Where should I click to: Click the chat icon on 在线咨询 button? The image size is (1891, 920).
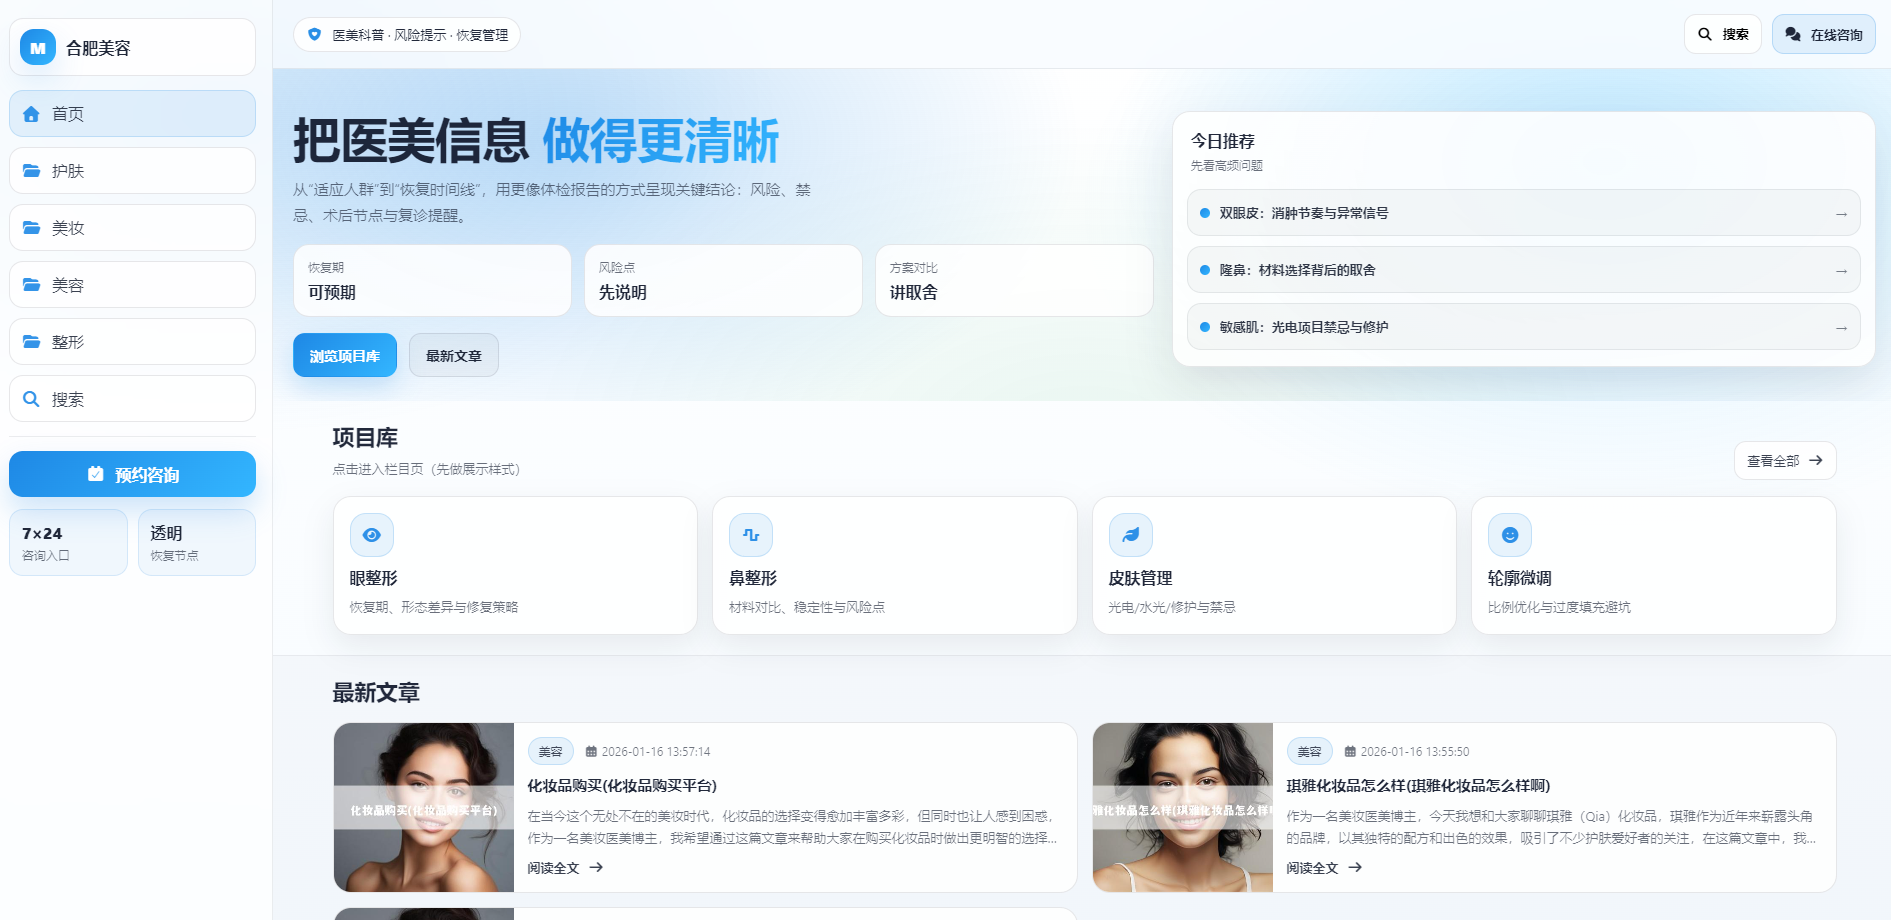pos(1792,33)
